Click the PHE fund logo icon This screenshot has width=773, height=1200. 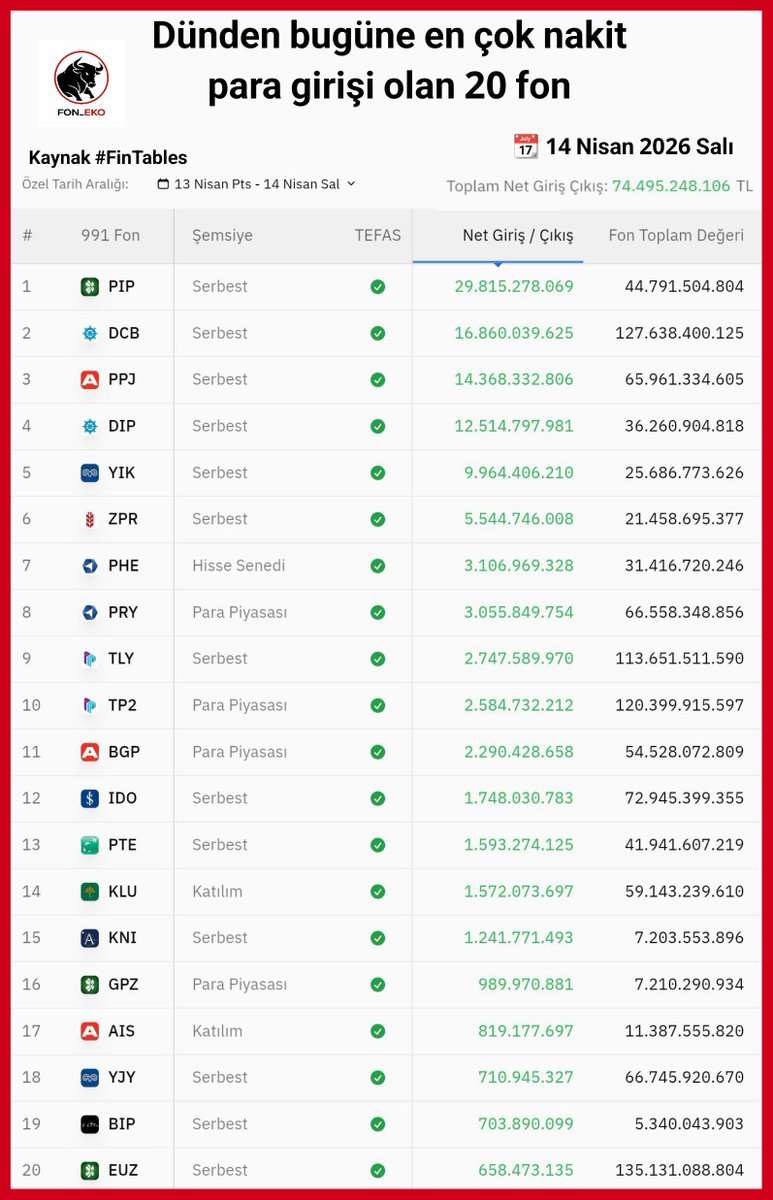(90, 566)
